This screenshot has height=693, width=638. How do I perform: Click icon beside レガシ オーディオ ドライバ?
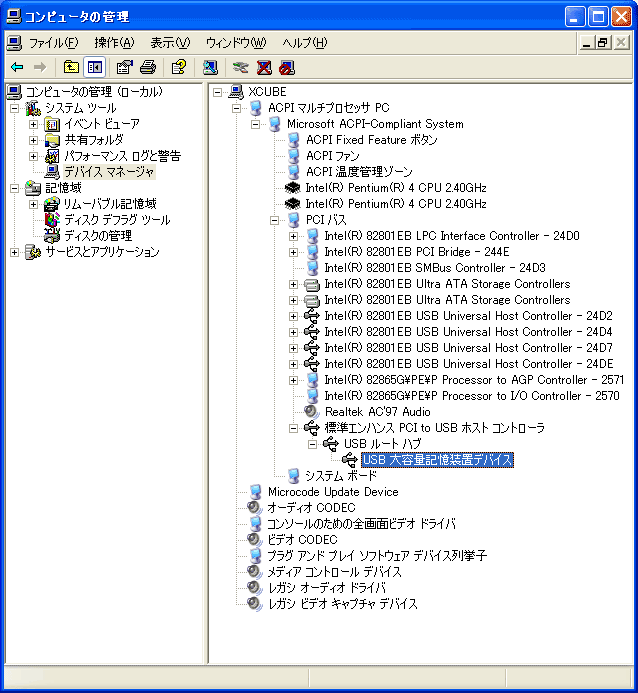coord(254,588)
